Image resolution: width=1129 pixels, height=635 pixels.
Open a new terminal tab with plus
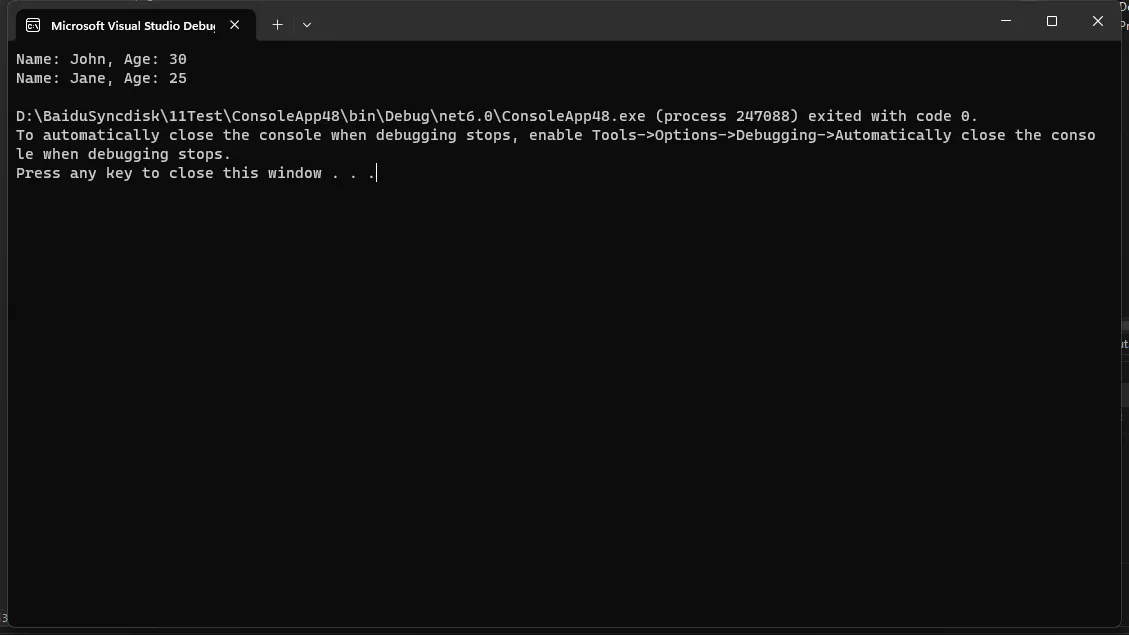277,25
